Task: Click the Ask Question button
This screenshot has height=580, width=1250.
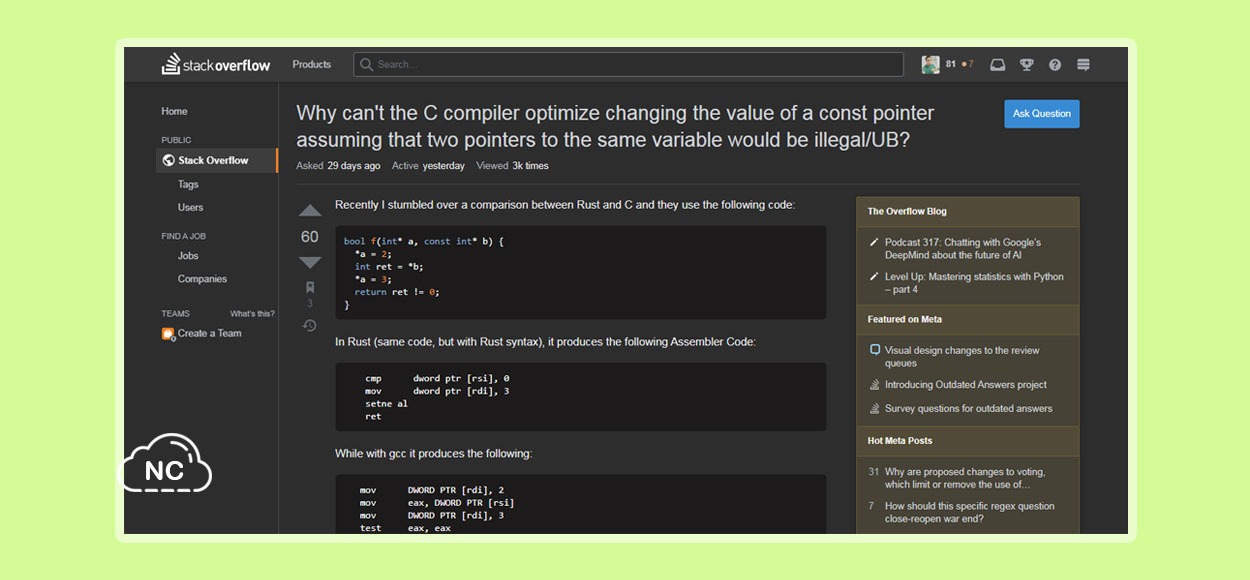Action: [x=1042, y=113]
